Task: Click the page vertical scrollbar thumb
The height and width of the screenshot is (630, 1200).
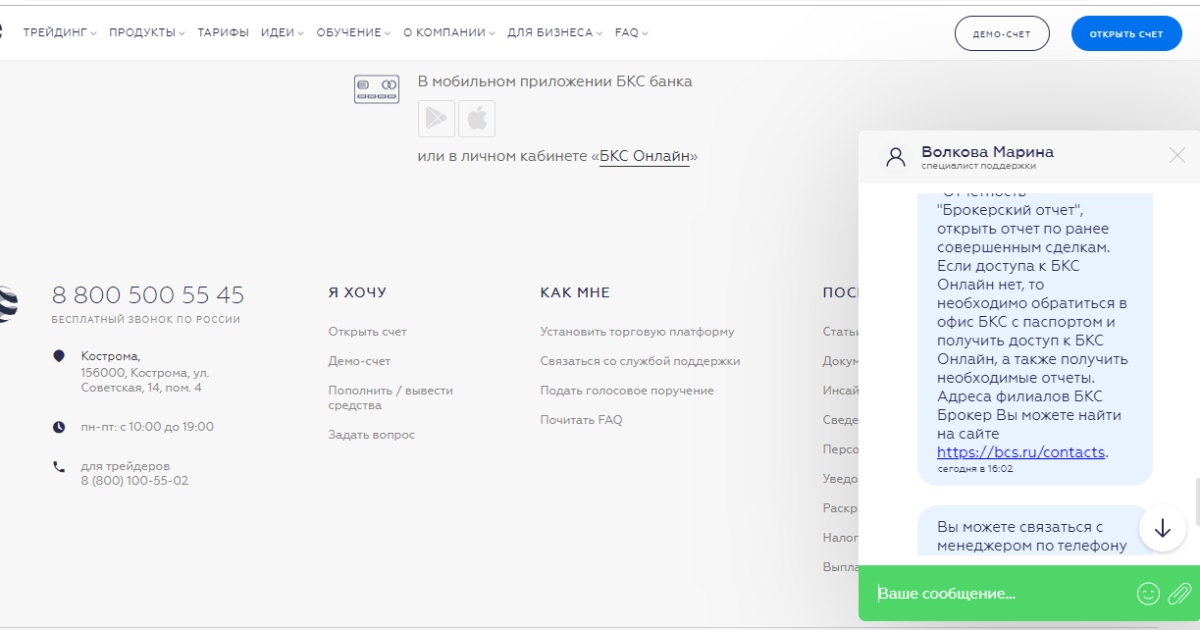Action: click(x=1197, y=501)
